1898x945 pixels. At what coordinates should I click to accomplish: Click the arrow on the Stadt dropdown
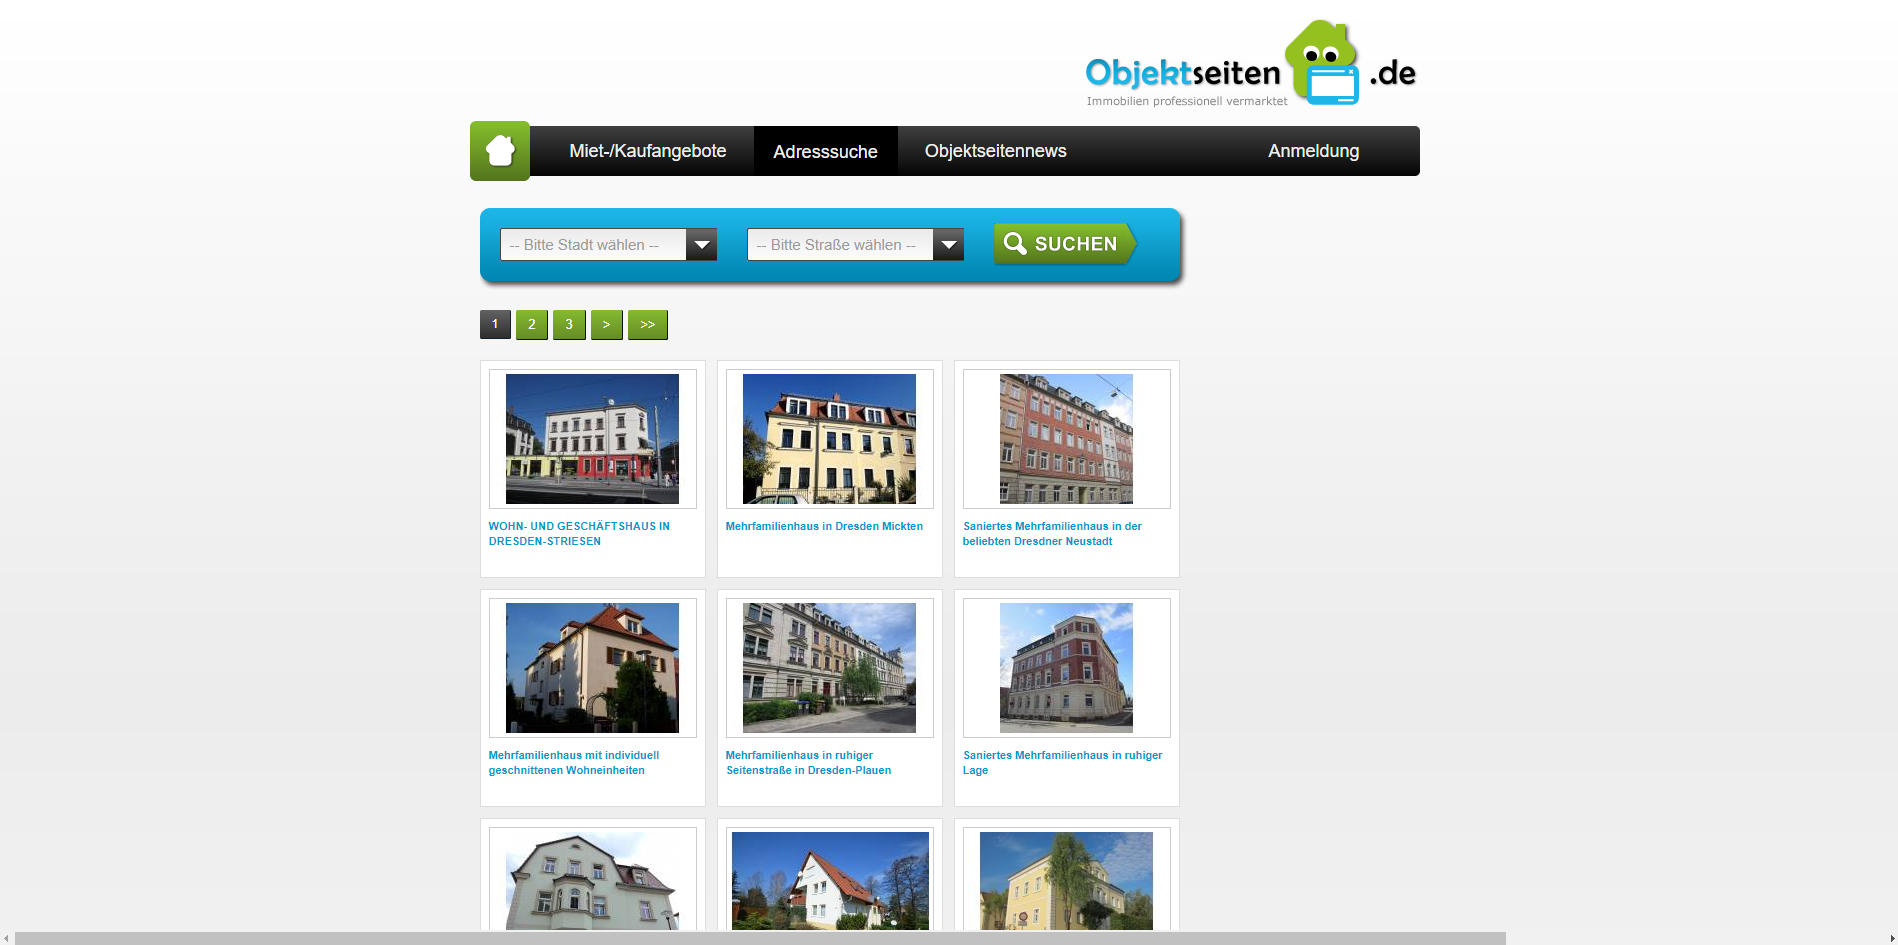(x=702, y=245)
